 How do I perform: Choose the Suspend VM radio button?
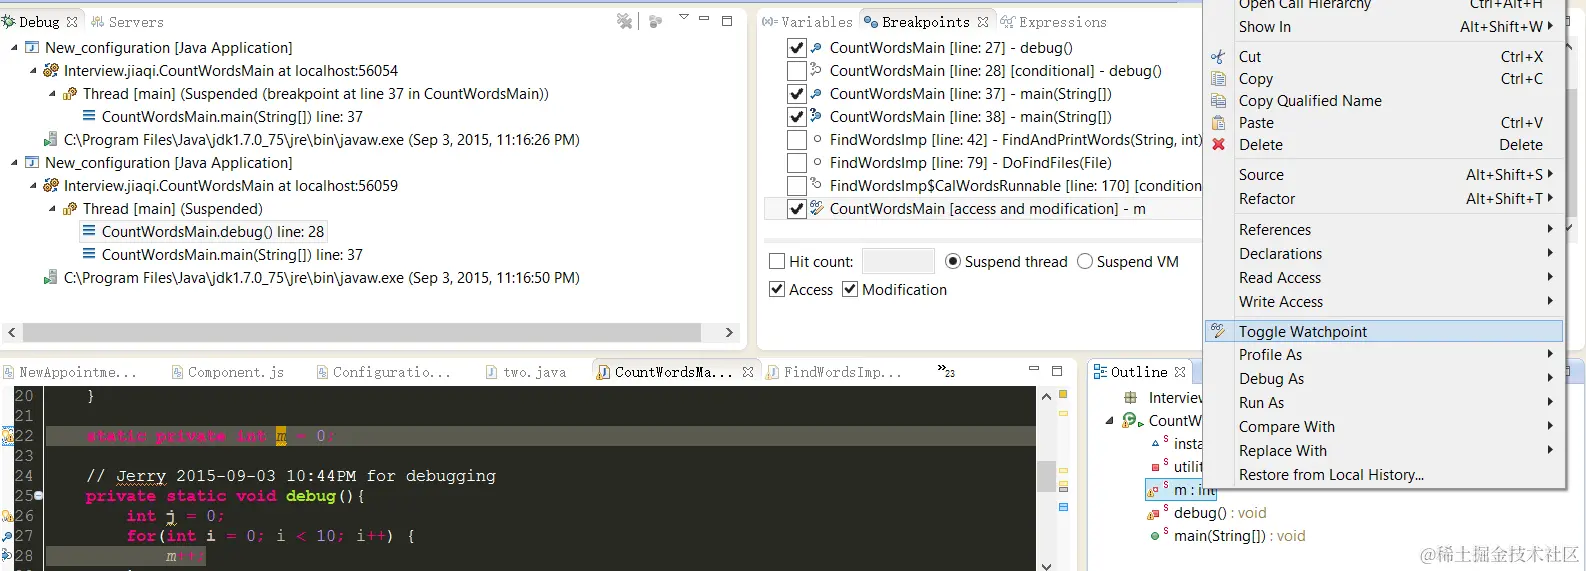point(1085,262)
